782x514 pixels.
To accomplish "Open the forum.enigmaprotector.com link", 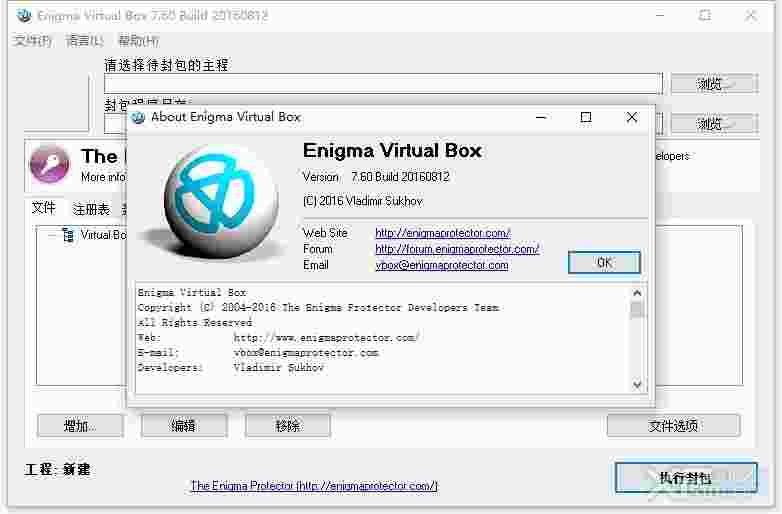I will 457,249.
